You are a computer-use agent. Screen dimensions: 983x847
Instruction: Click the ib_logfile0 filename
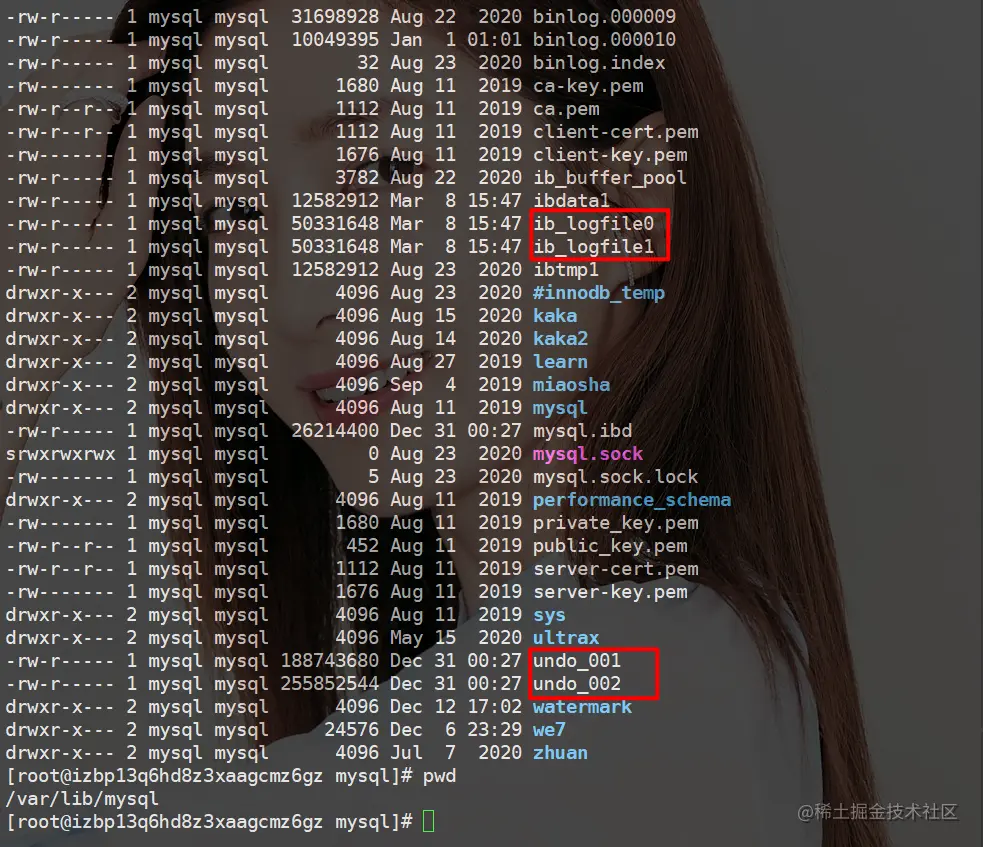(593, 224)
